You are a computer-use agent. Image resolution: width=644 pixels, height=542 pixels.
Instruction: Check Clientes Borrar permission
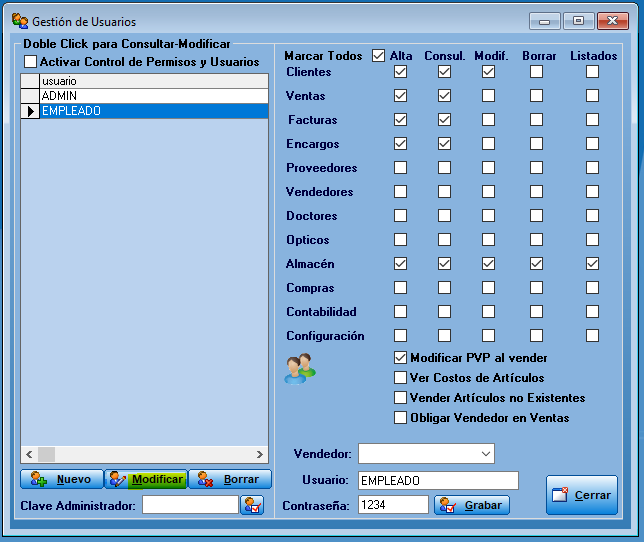(x=536, y=72)
